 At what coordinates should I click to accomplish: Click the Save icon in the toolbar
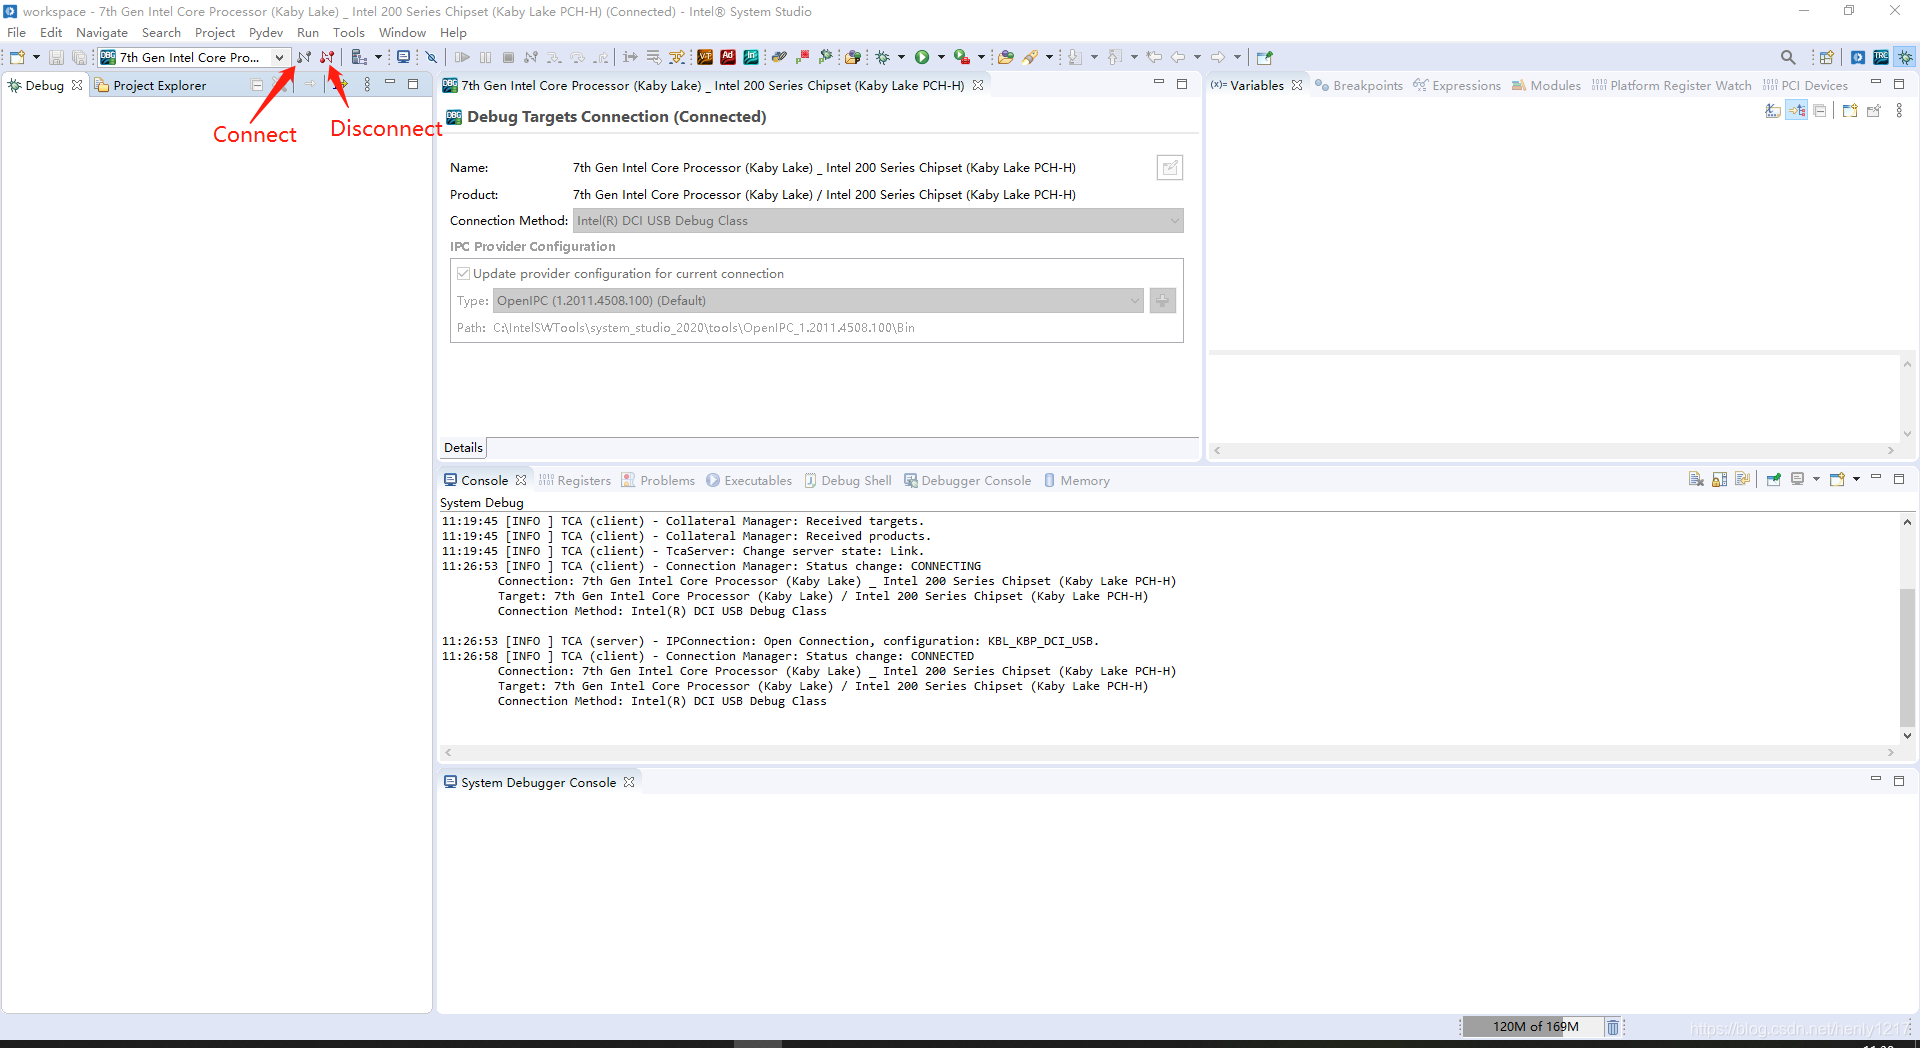56,57
